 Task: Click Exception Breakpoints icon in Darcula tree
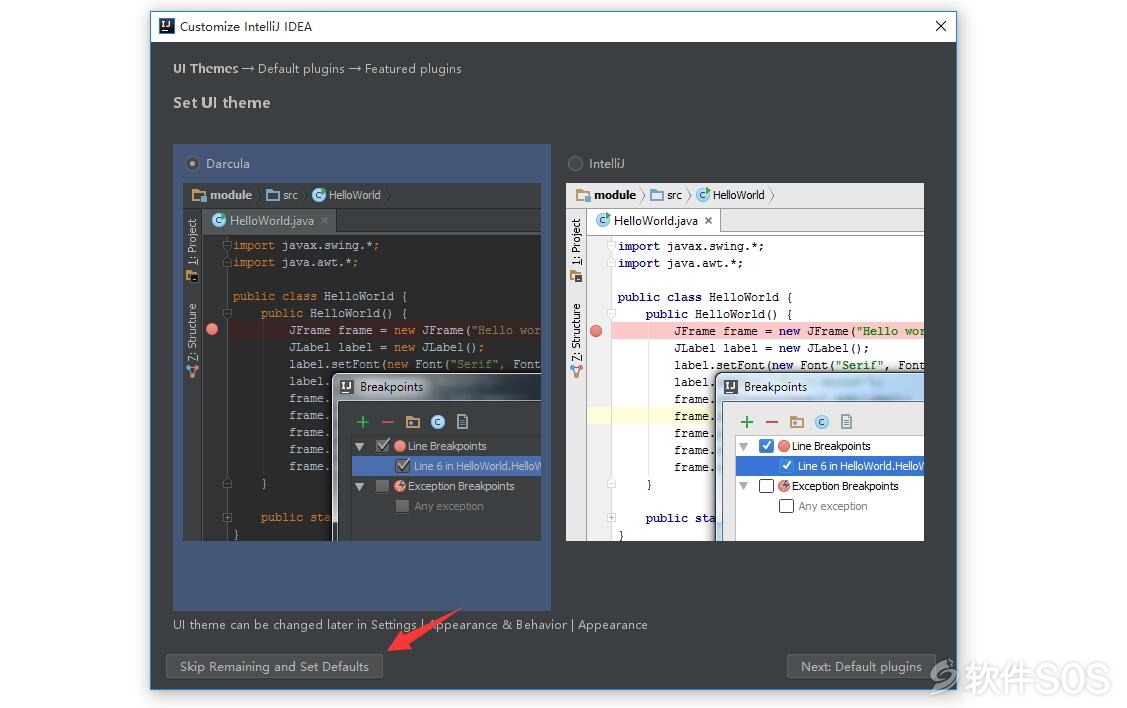[400, 486]
